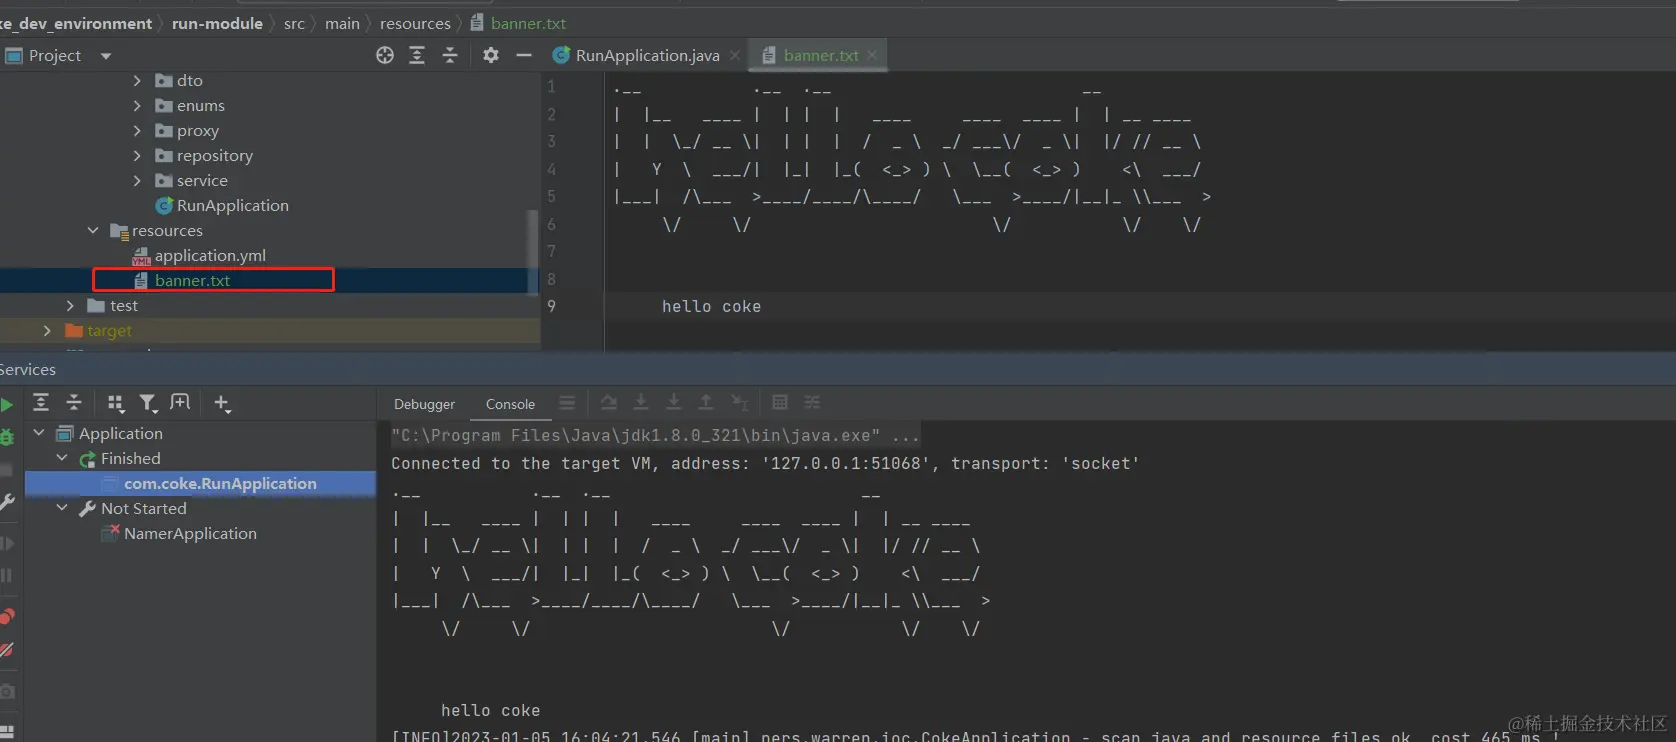This screenshot has width=1676, height=742.
Task: Click main in the breadcrumb path
Action: pyautogui.click(x=342, y=23)
